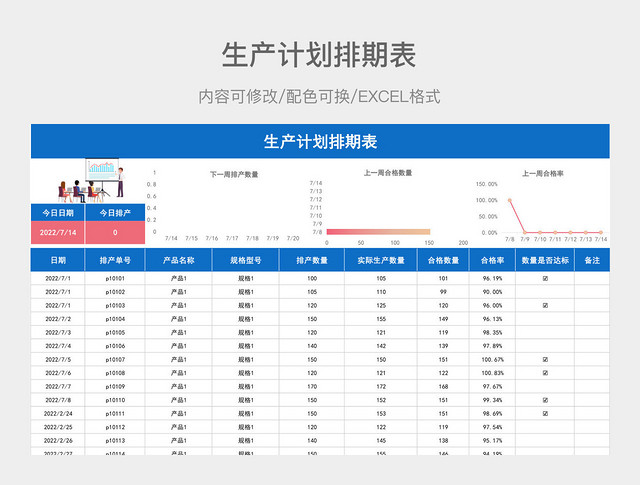Click the 100.67% pass rate cell
The image size is (640, 485).
coord(492,360)
